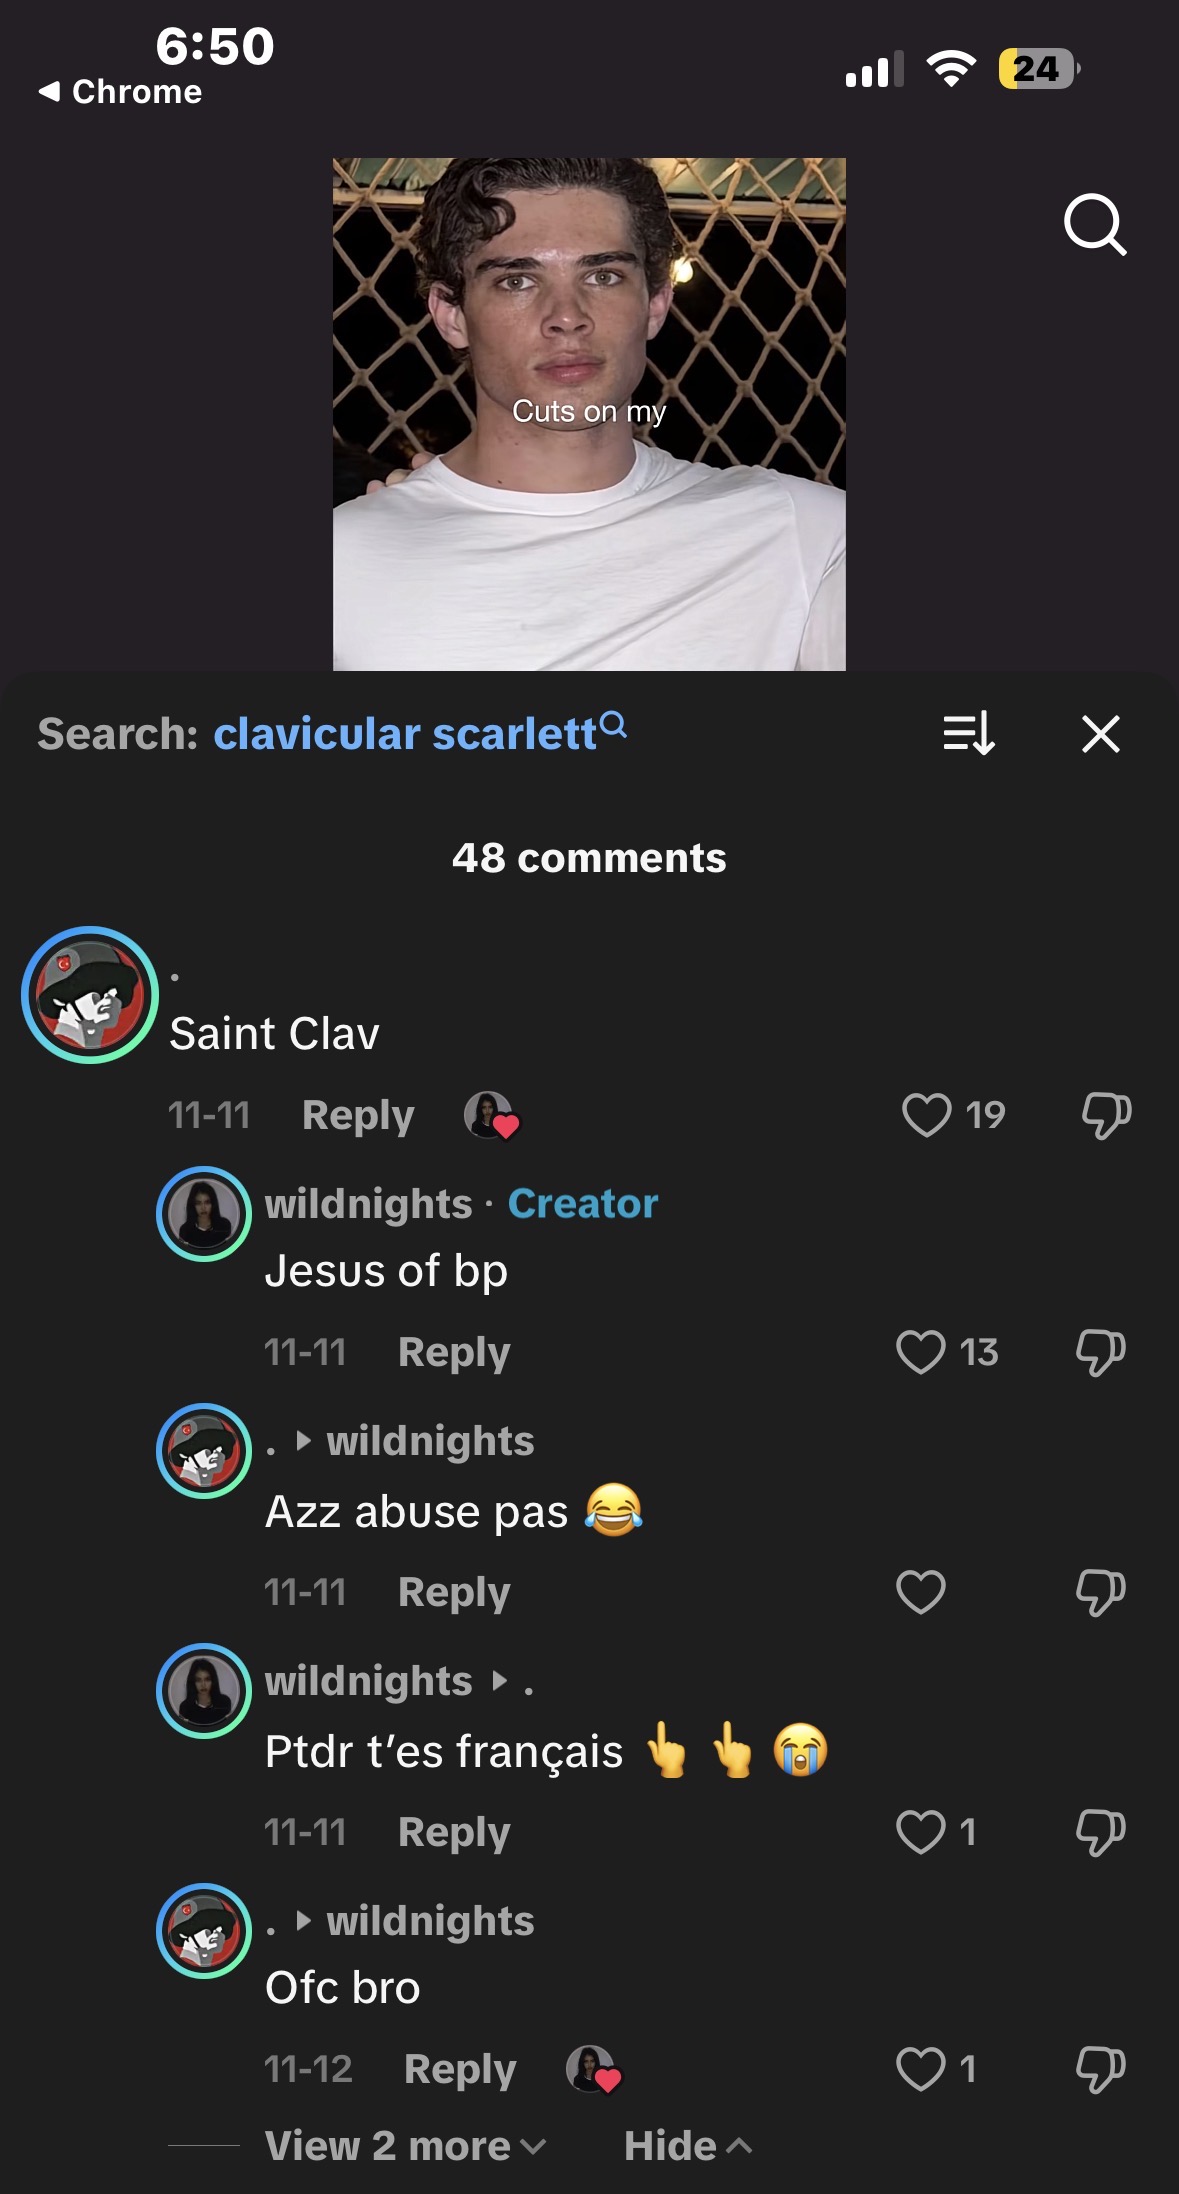Expand replies with "View 2 more"
Viewport: 1179px width, 2194px height.
click(x=405, y=2146)
